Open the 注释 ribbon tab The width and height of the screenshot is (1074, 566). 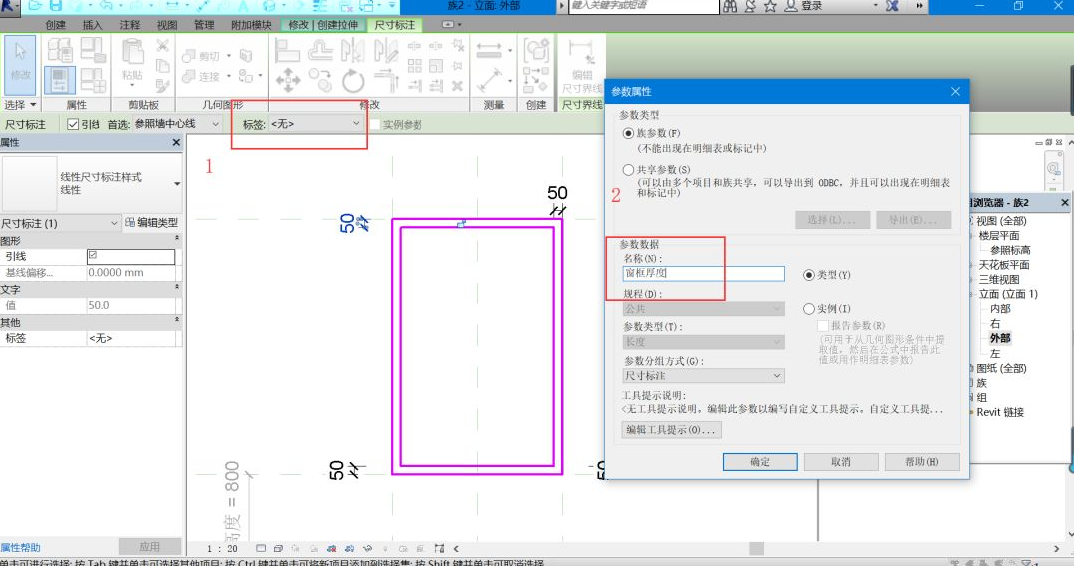[129, 25]
